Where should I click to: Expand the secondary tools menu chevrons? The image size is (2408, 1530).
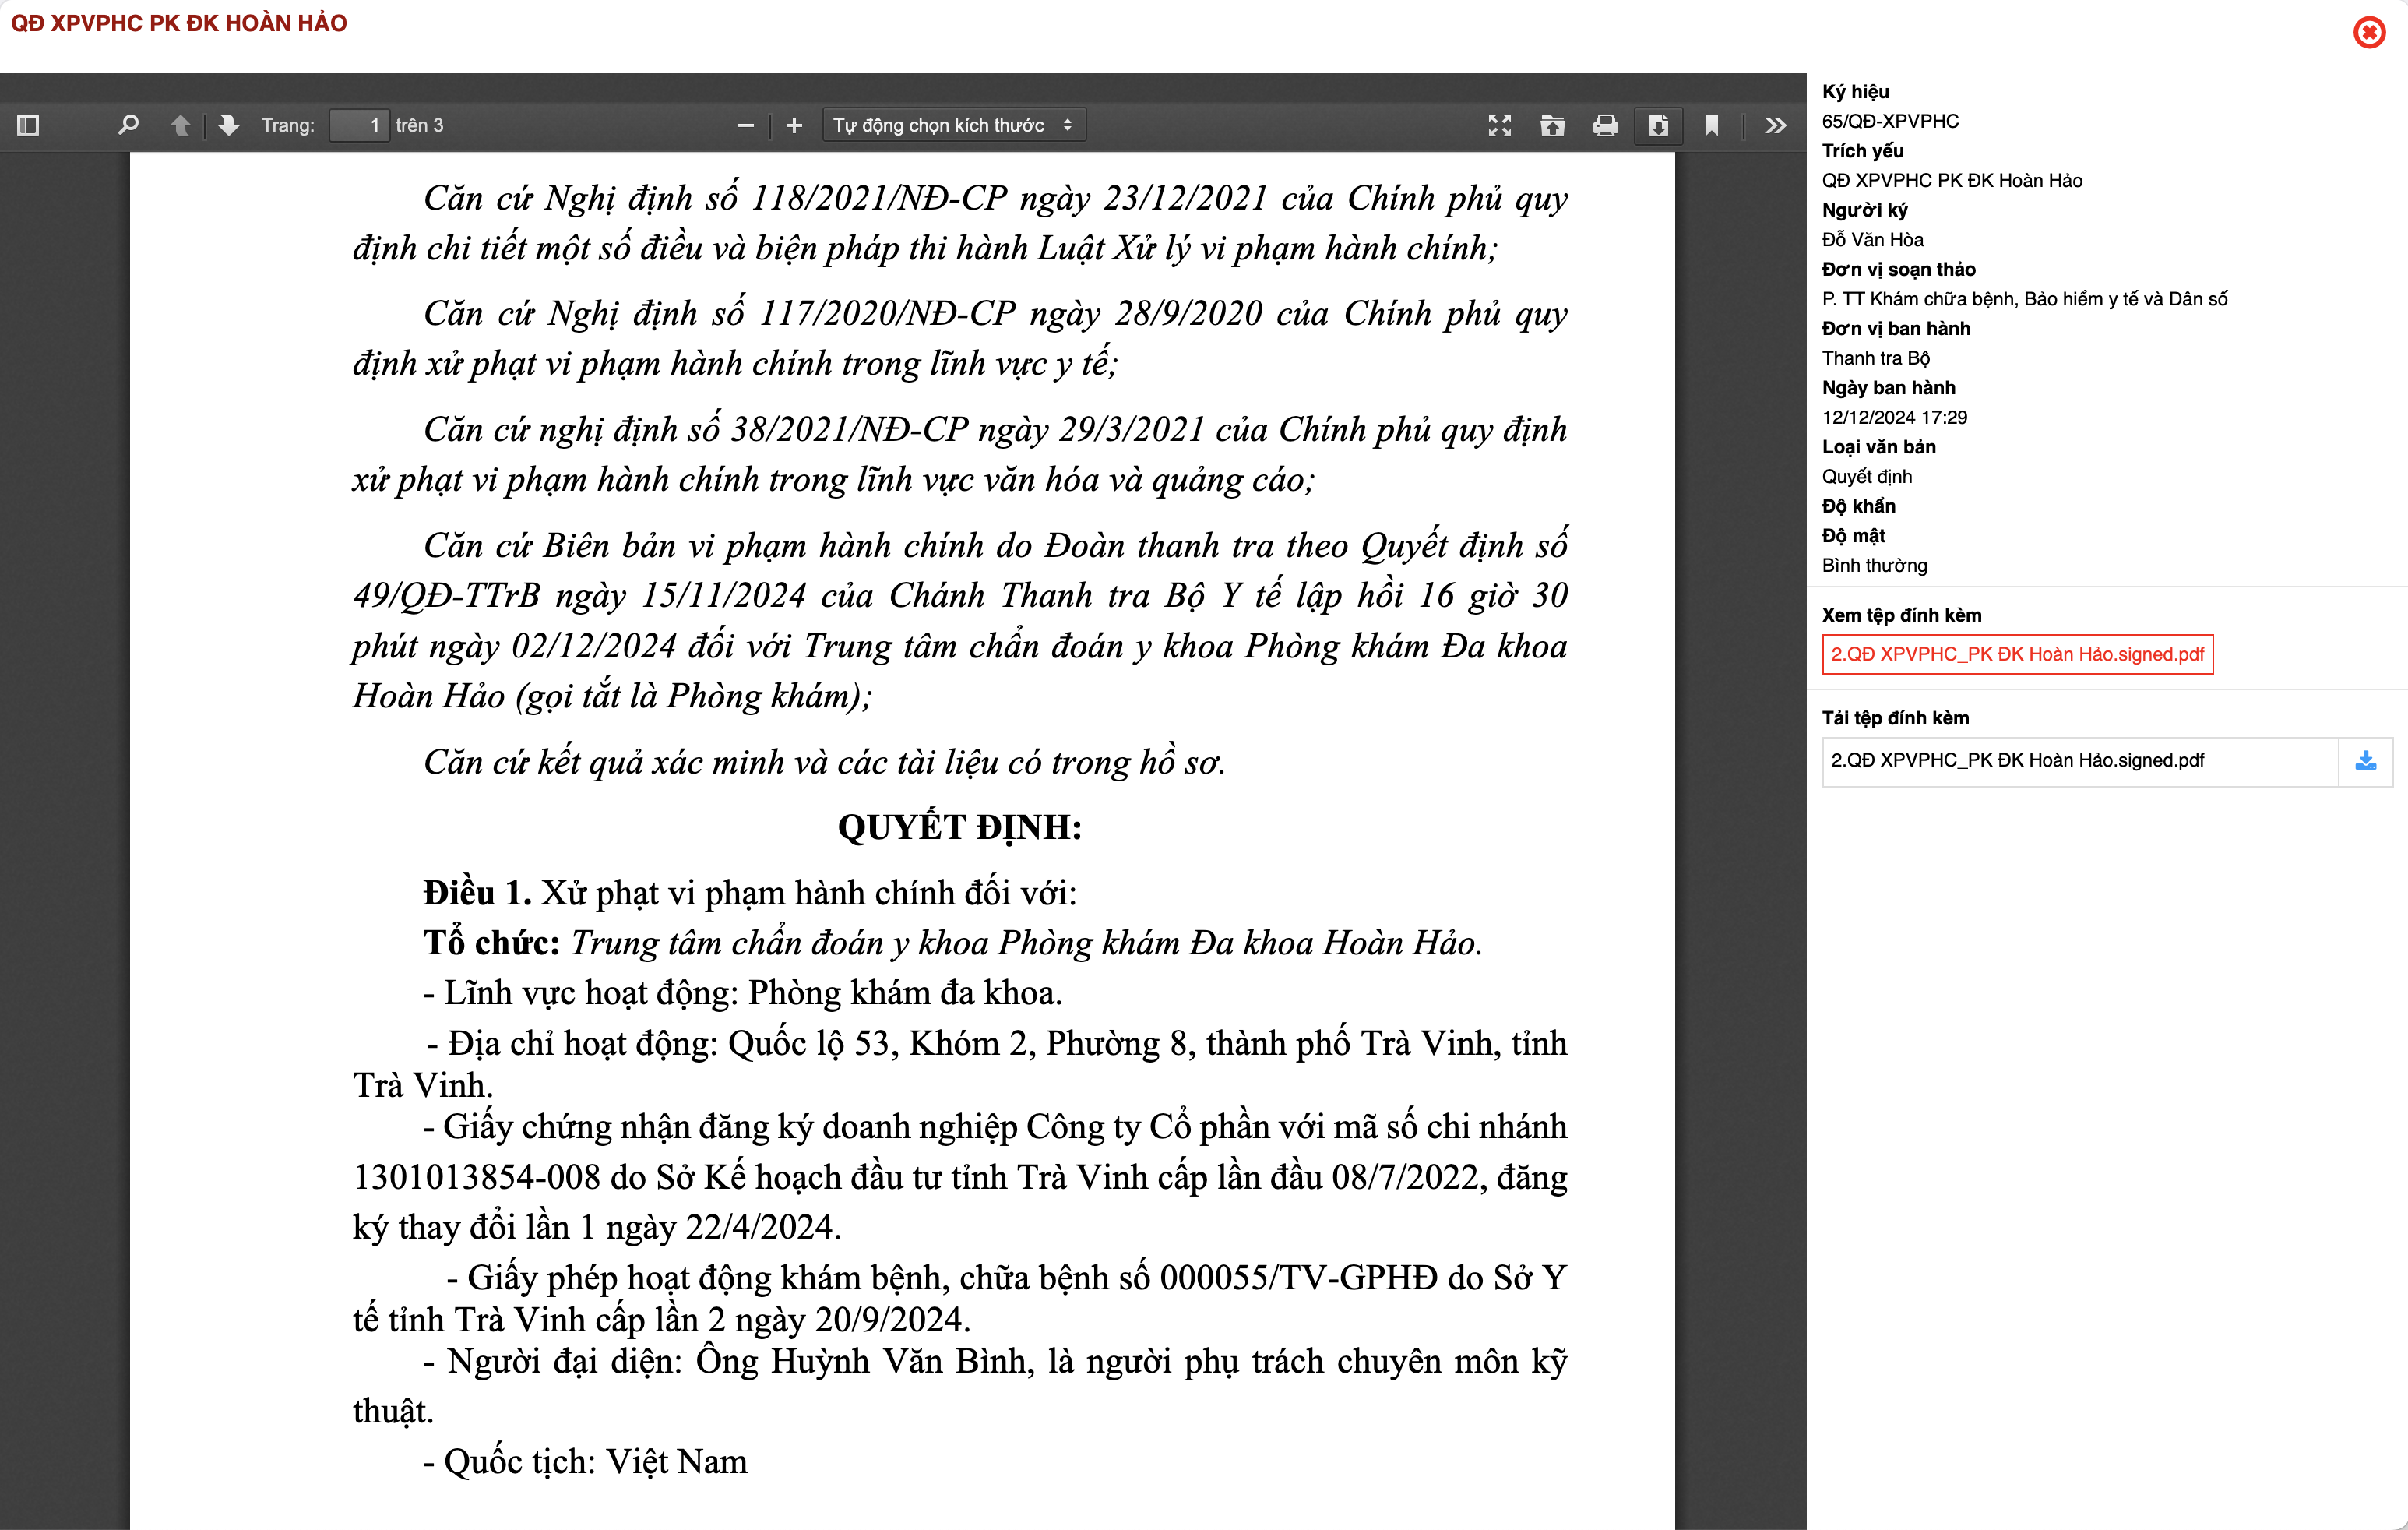click(x=1775, y=125)
